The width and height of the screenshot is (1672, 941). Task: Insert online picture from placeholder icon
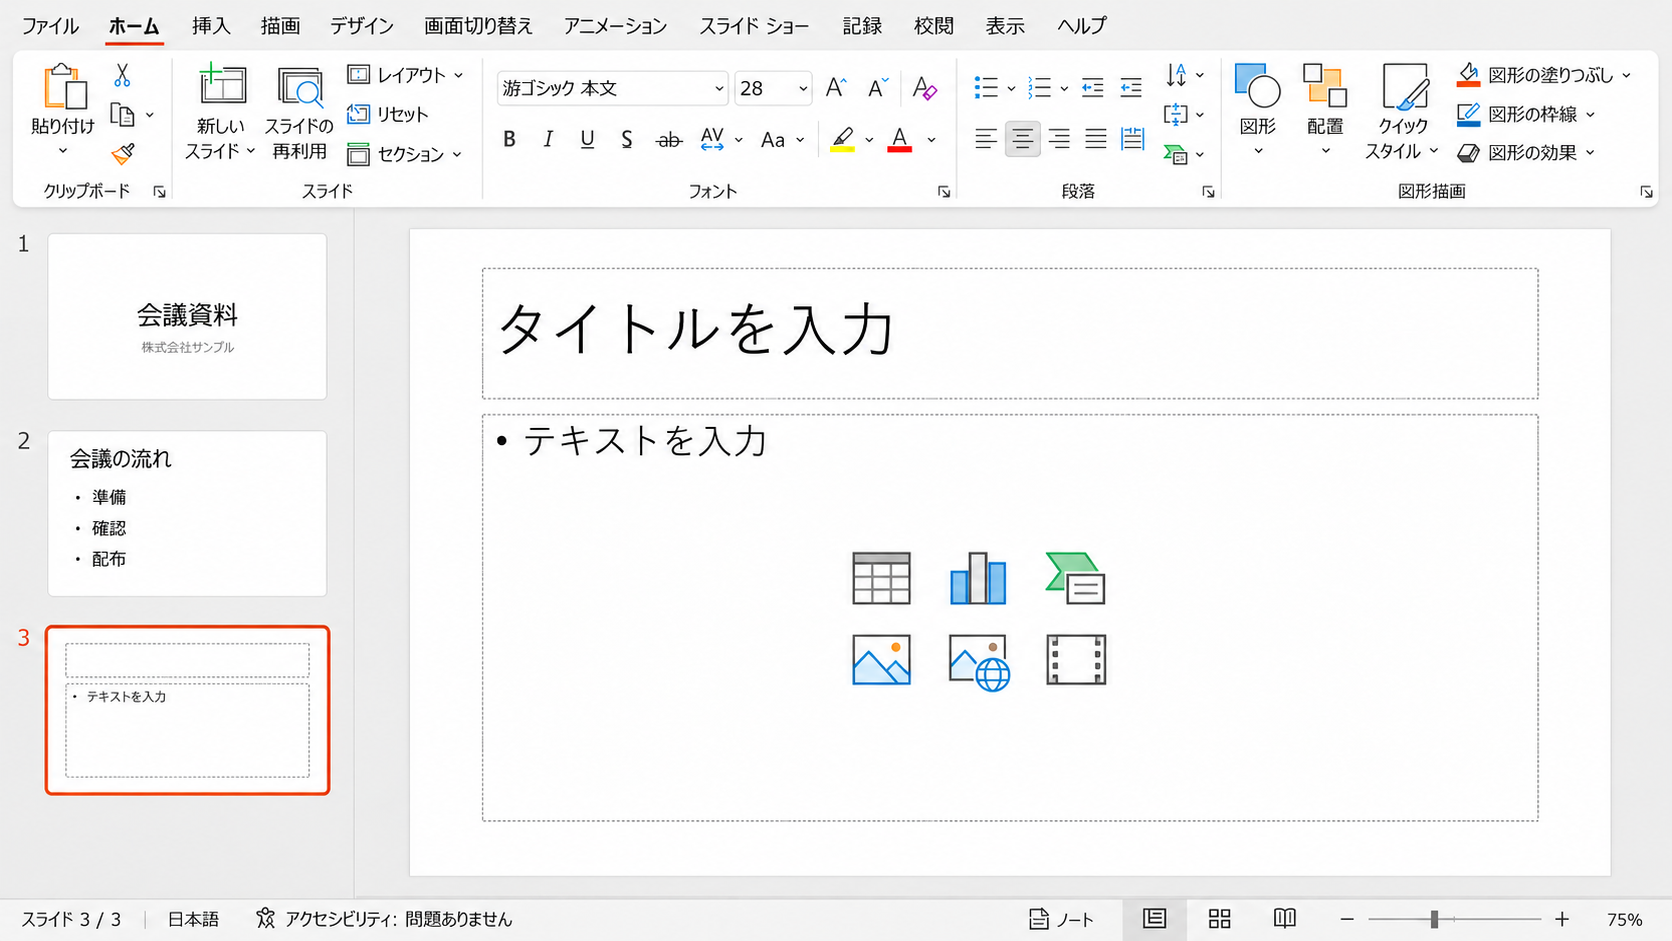979,662
